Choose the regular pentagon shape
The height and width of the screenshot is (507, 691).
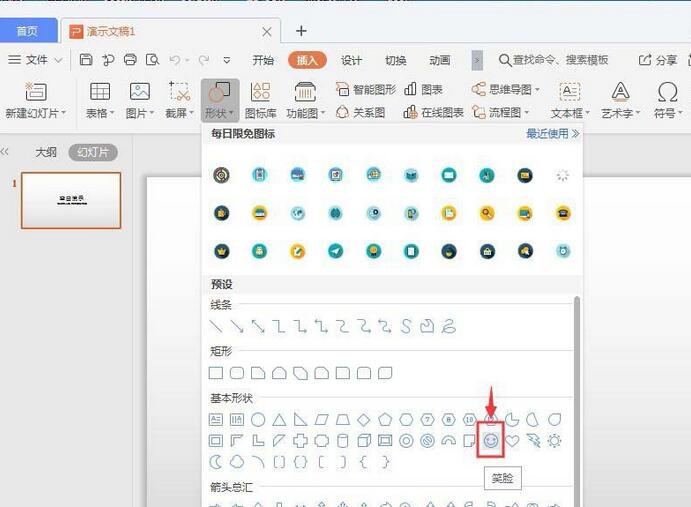click(385, 419)
